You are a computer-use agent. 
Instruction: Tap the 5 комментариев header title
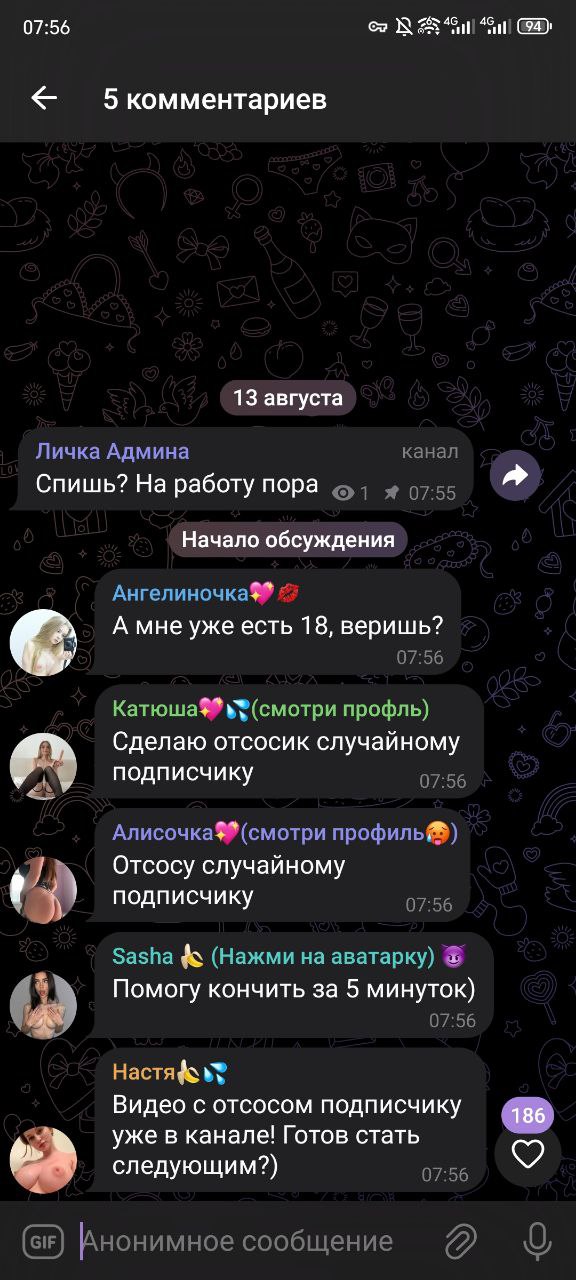(215, 99)
